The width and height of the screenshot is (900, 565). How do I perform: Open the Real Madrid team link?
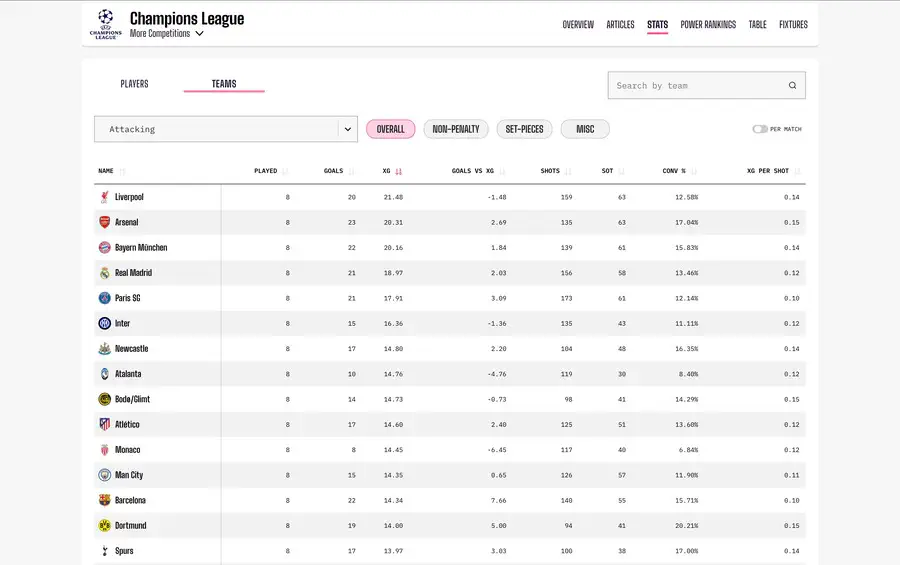point(133,273)
